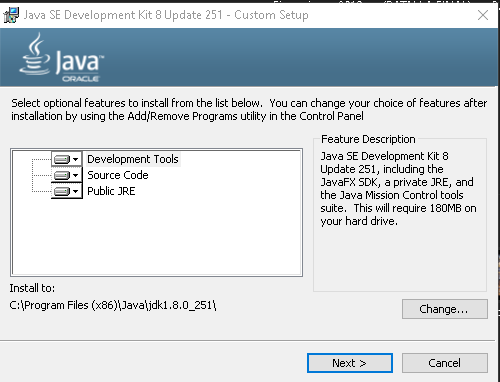This screenshot has width=500, height=382.
Task: Click the install path C:\Program Files (x86) text
Action: [x=113, y=305]
